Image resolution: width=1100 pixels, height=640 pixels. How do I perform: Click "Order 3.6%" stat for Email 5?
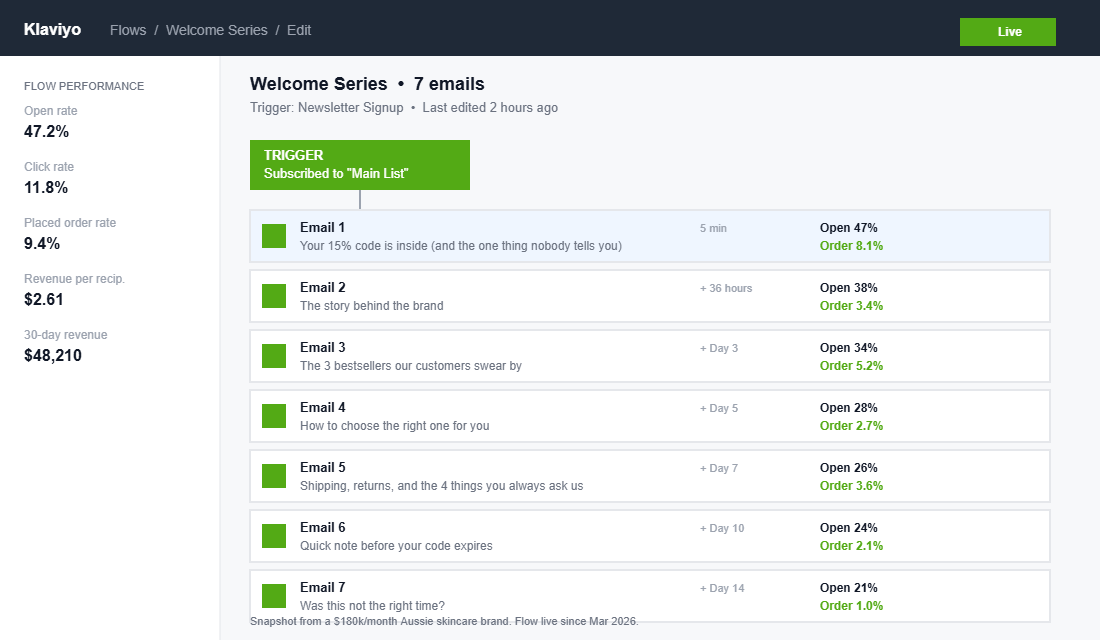852,486
